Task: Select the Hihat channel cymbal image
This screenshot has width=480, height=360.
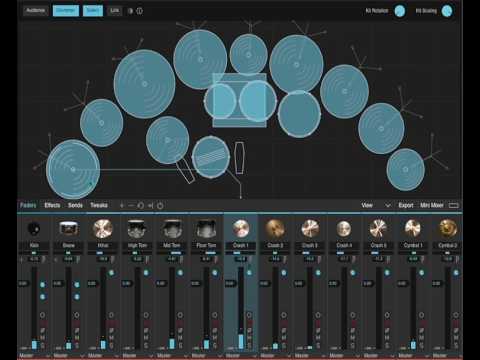Action: [x=103, y=229]
